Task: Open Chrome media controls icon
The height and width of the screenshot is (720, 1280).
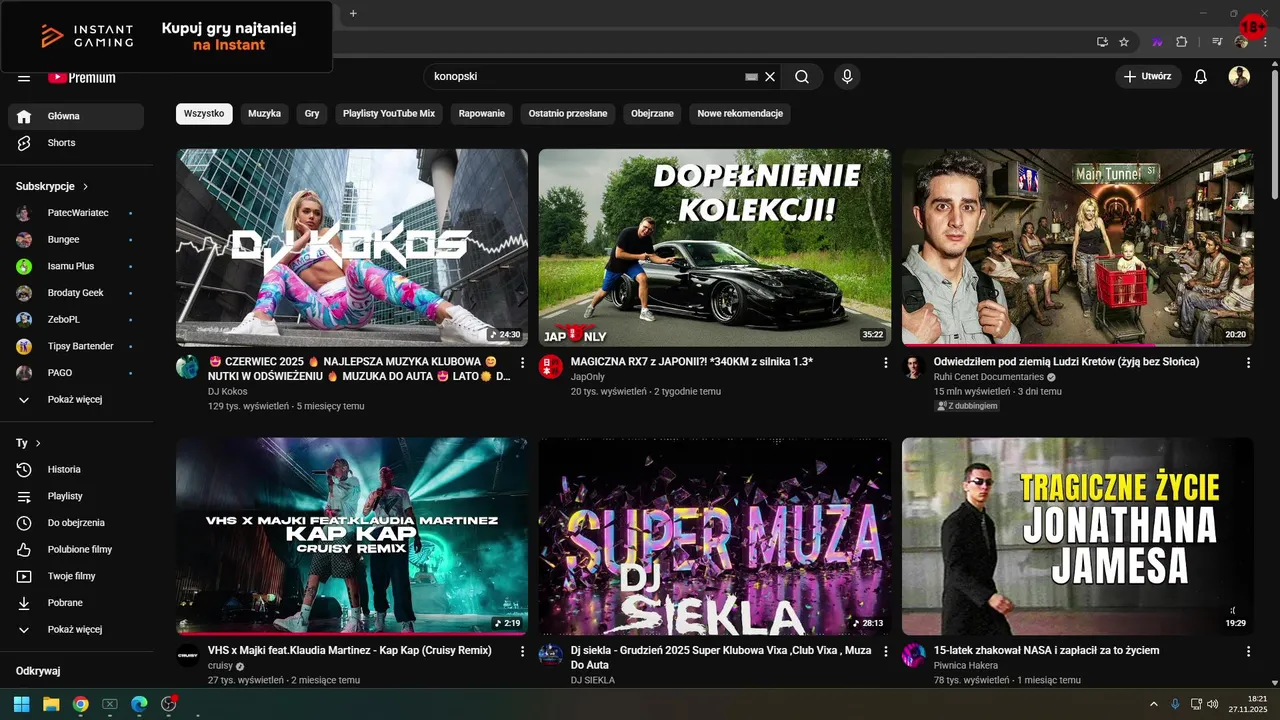Action: point(1217,42)
